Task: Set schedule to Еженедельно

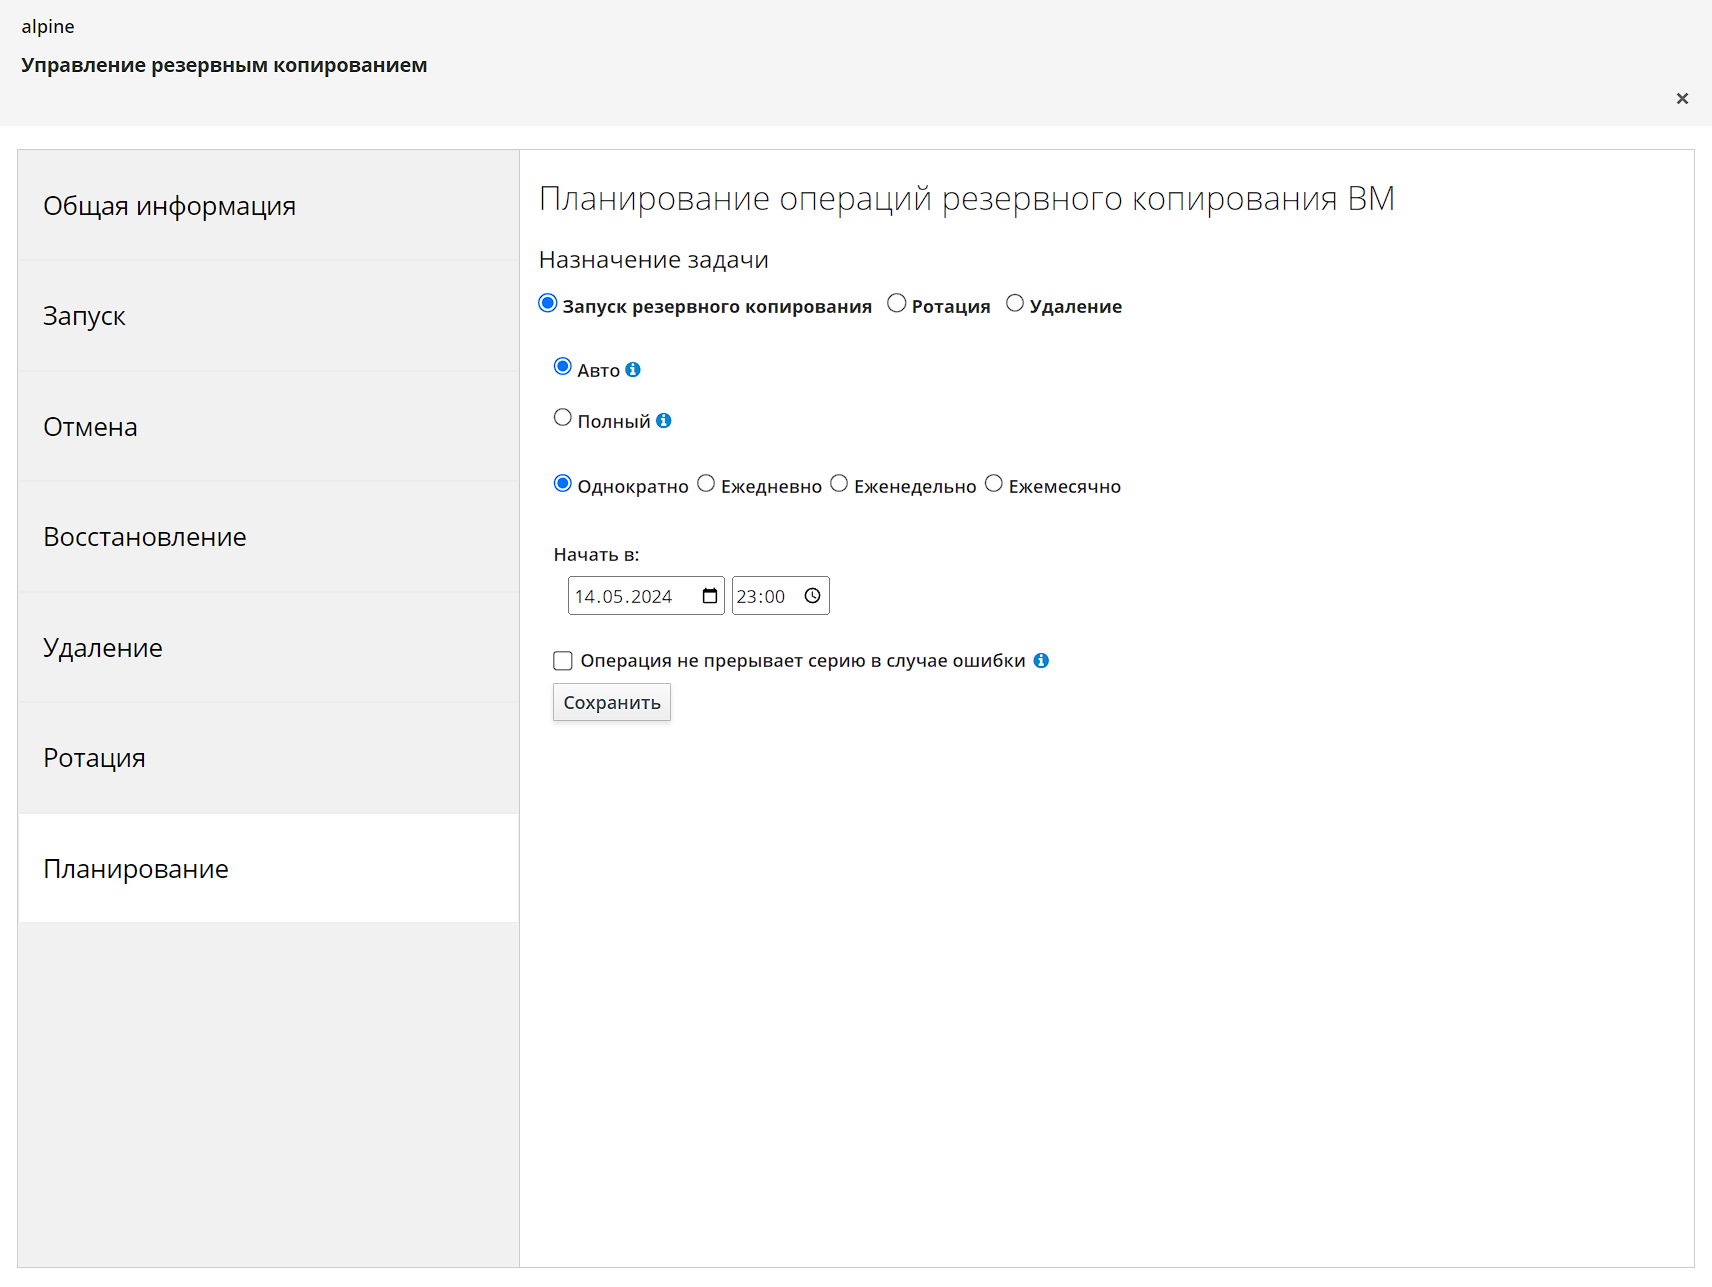Action: 839,484
